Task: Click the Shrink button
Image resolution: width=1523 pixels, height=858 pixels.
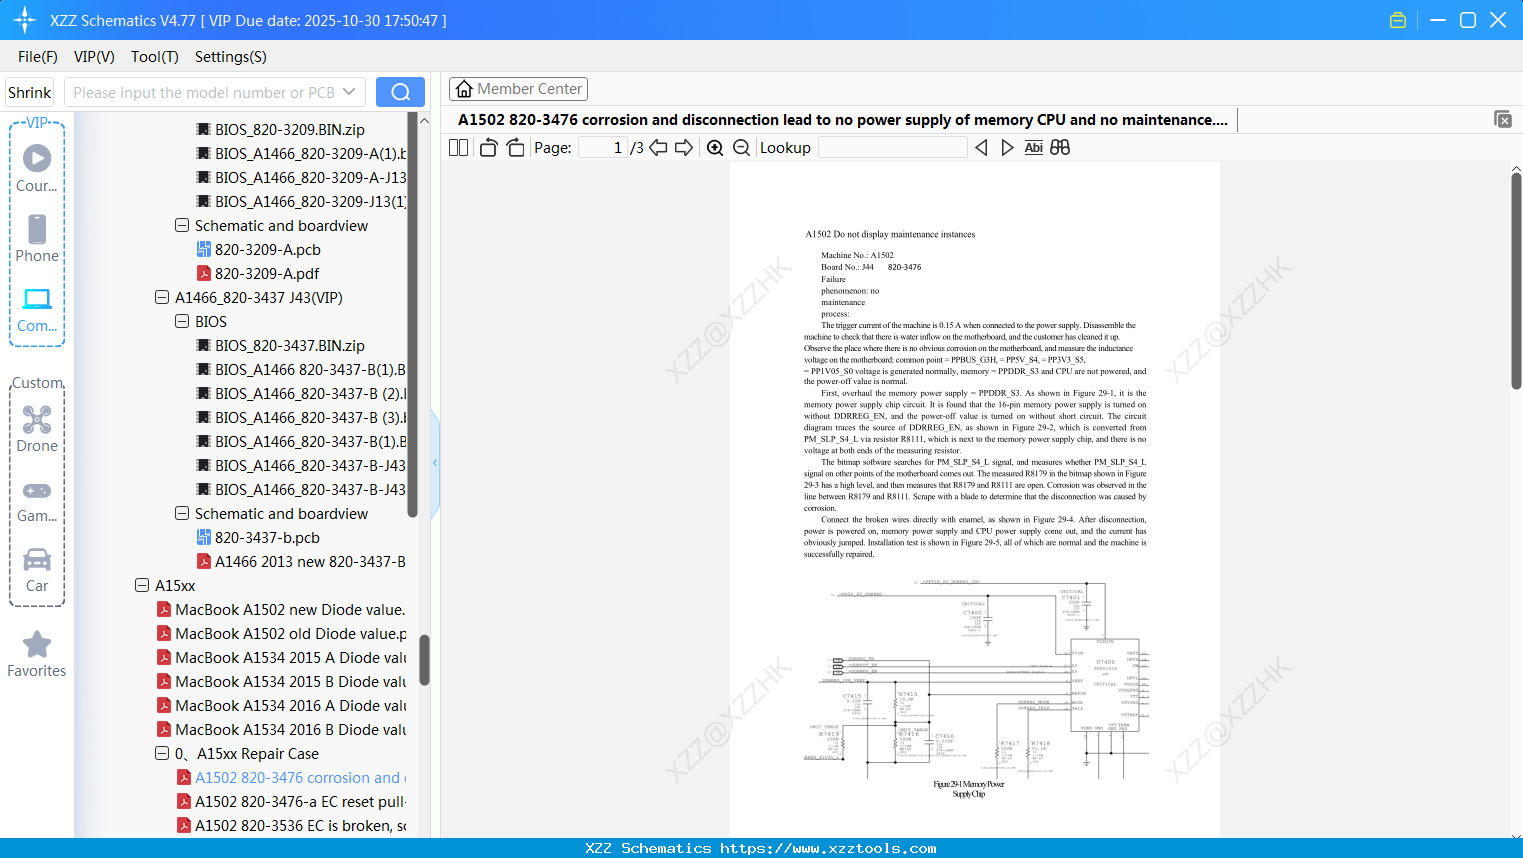Action: (30, 92)
